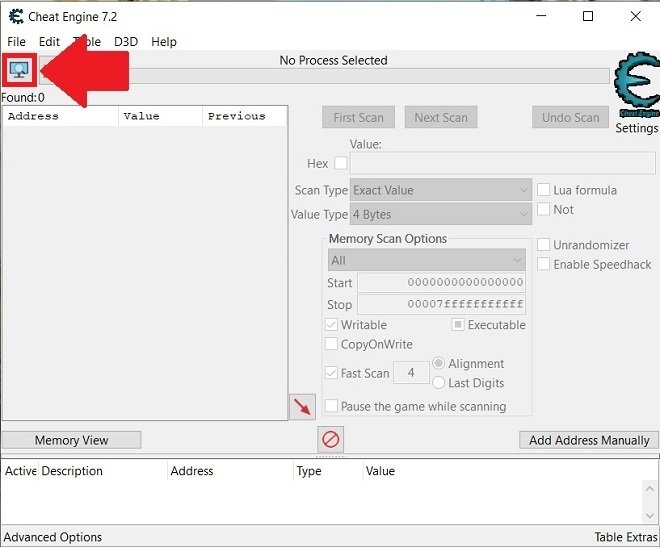The height and width of the screenshot is (547, 660).
Task: Open the File menu
Action: click(16, 42)
